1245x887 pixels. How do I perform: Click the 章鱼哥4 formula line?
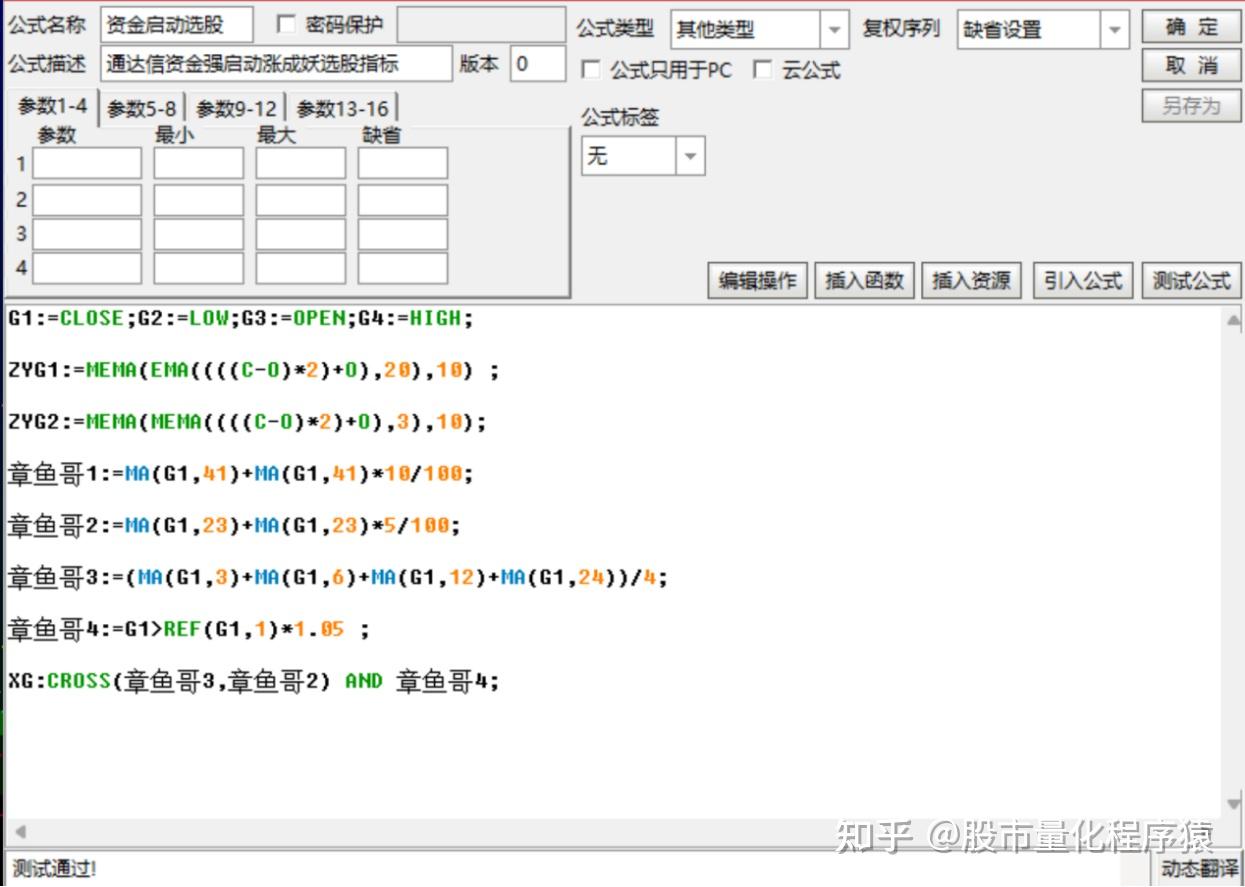tap(189, 630)
